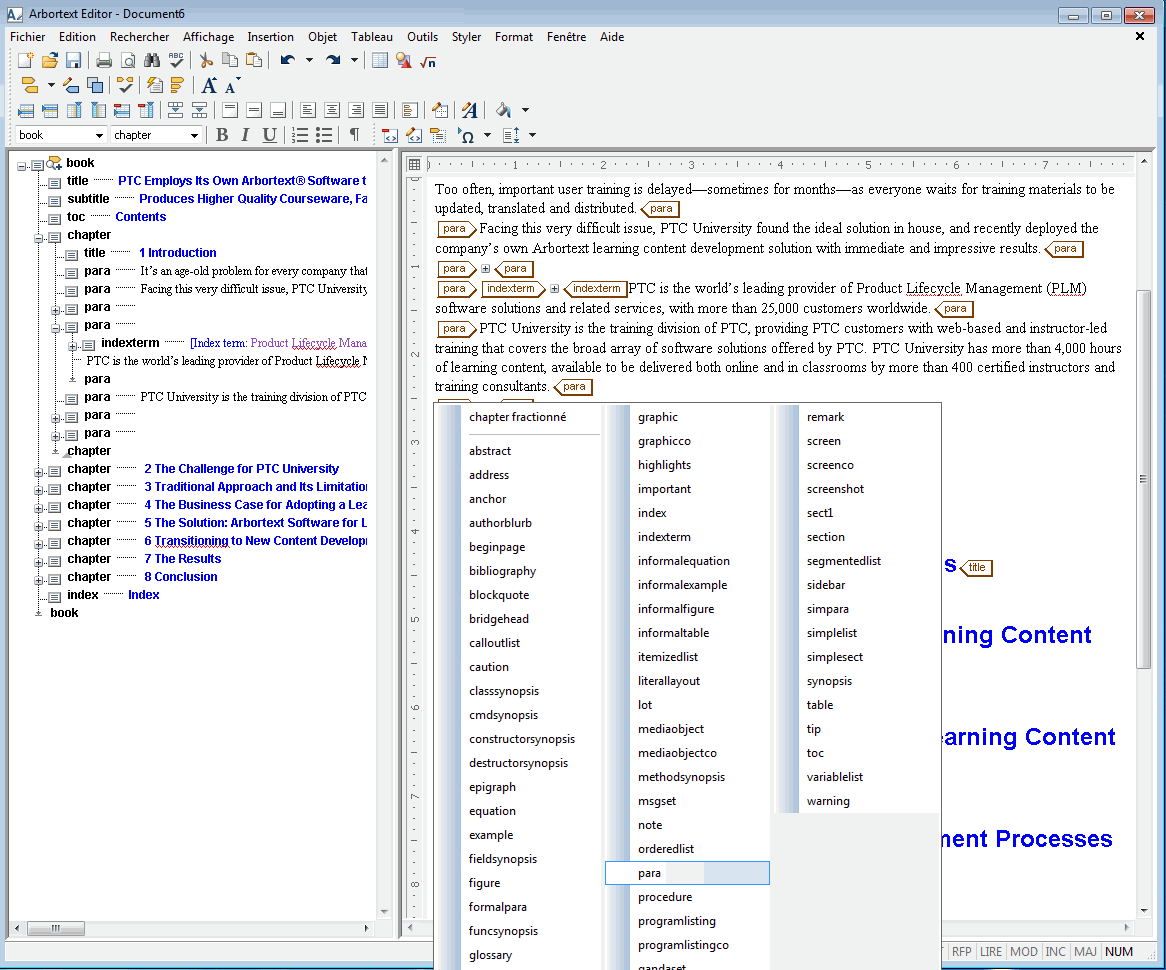Viewport: 1166px width, 970px height.
Task: Toggle Bold formatting
Action: click(x=222, y=135)
